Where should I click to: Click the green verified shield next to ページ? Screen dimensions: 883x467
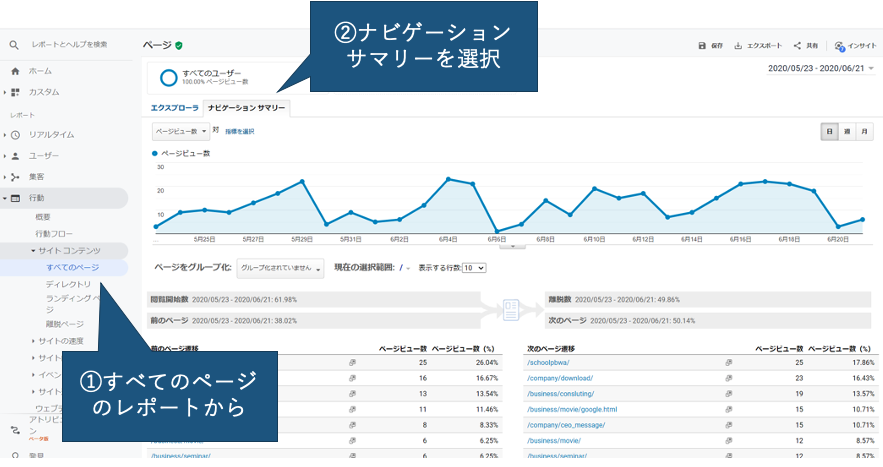(179, 46)
